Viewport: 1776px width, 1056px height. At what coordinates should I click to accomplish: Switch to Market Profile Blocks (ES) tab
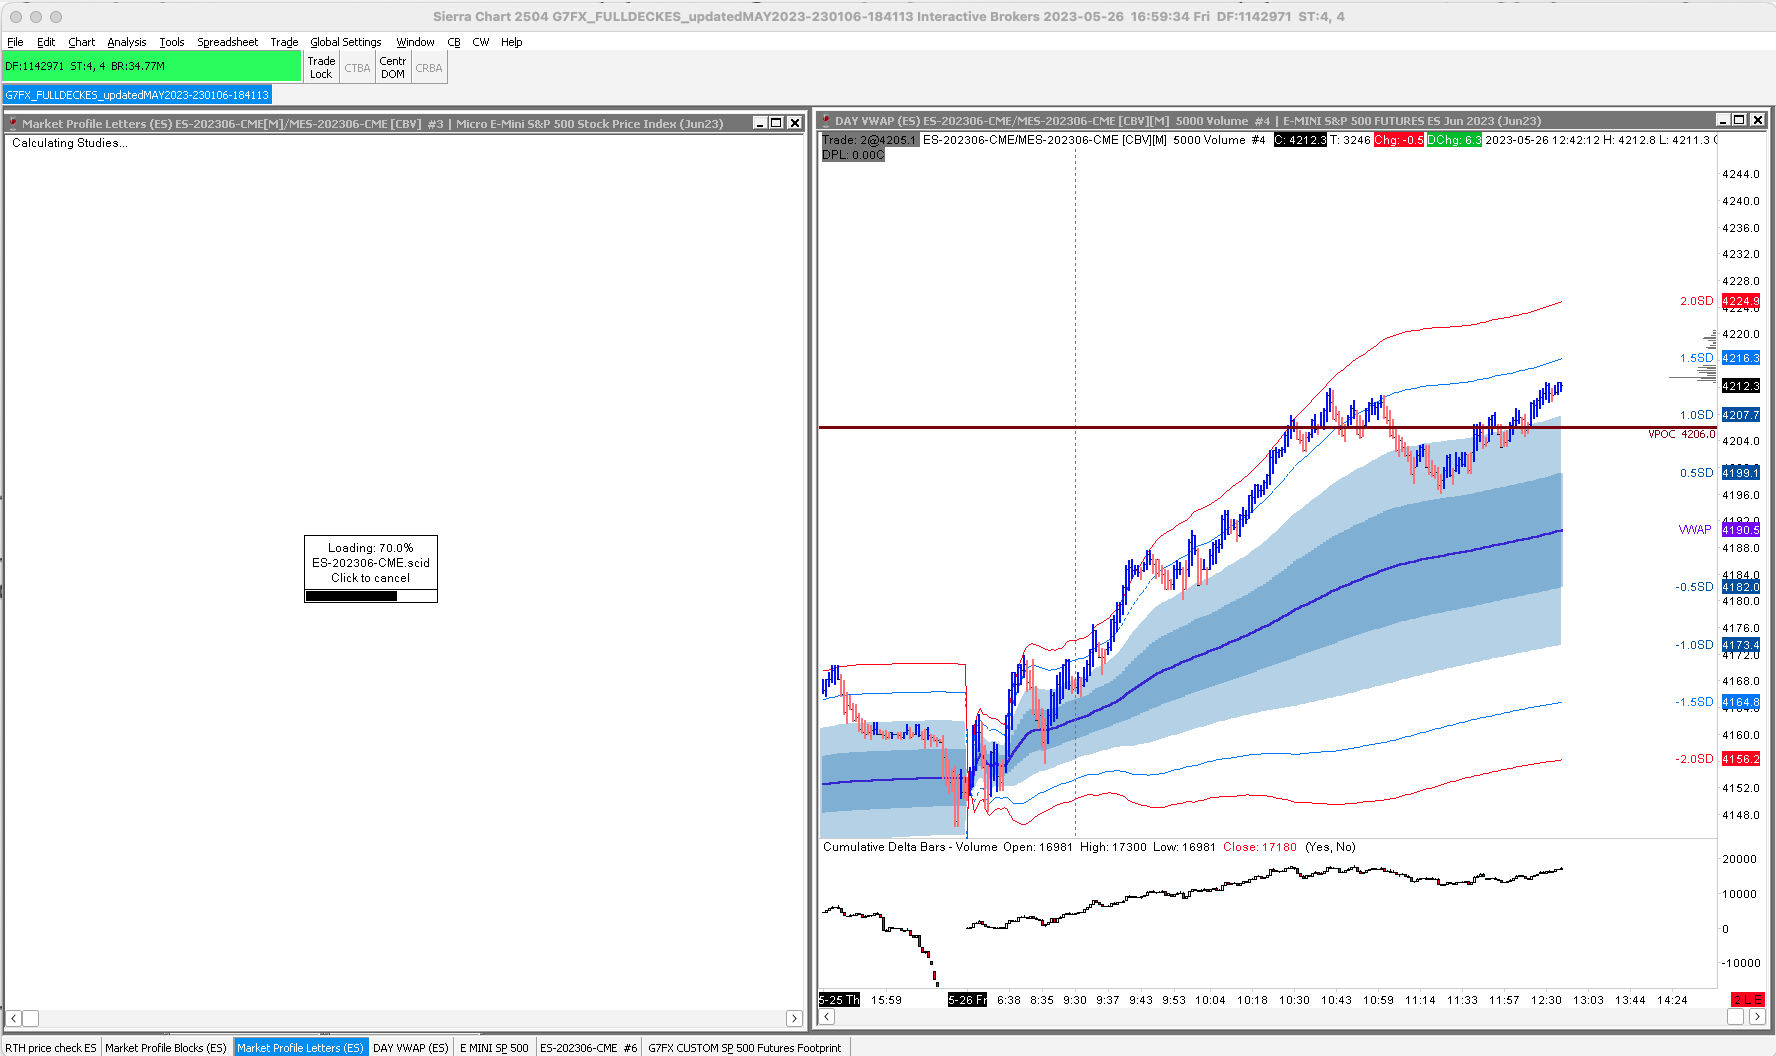coord(166,1048)
